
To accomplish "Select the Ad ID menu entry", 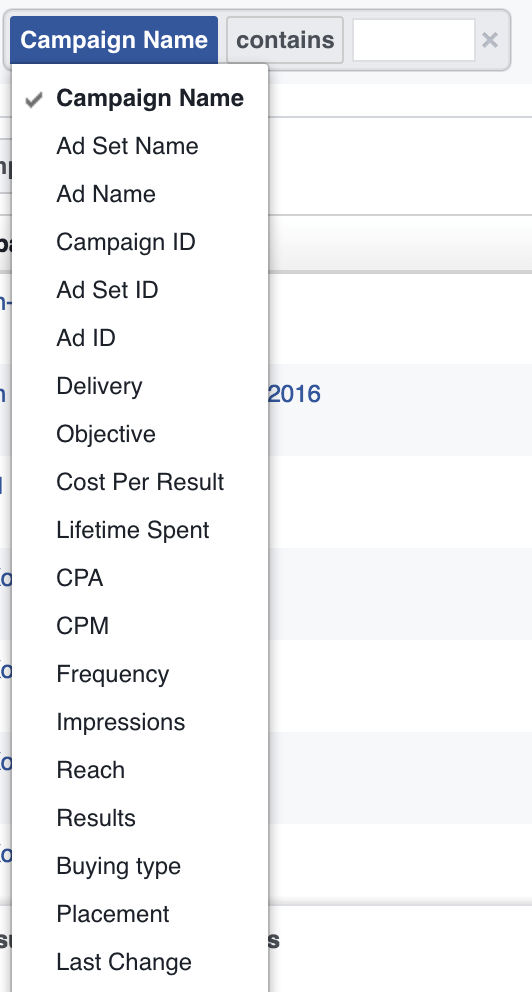I will tap(140, 338).
